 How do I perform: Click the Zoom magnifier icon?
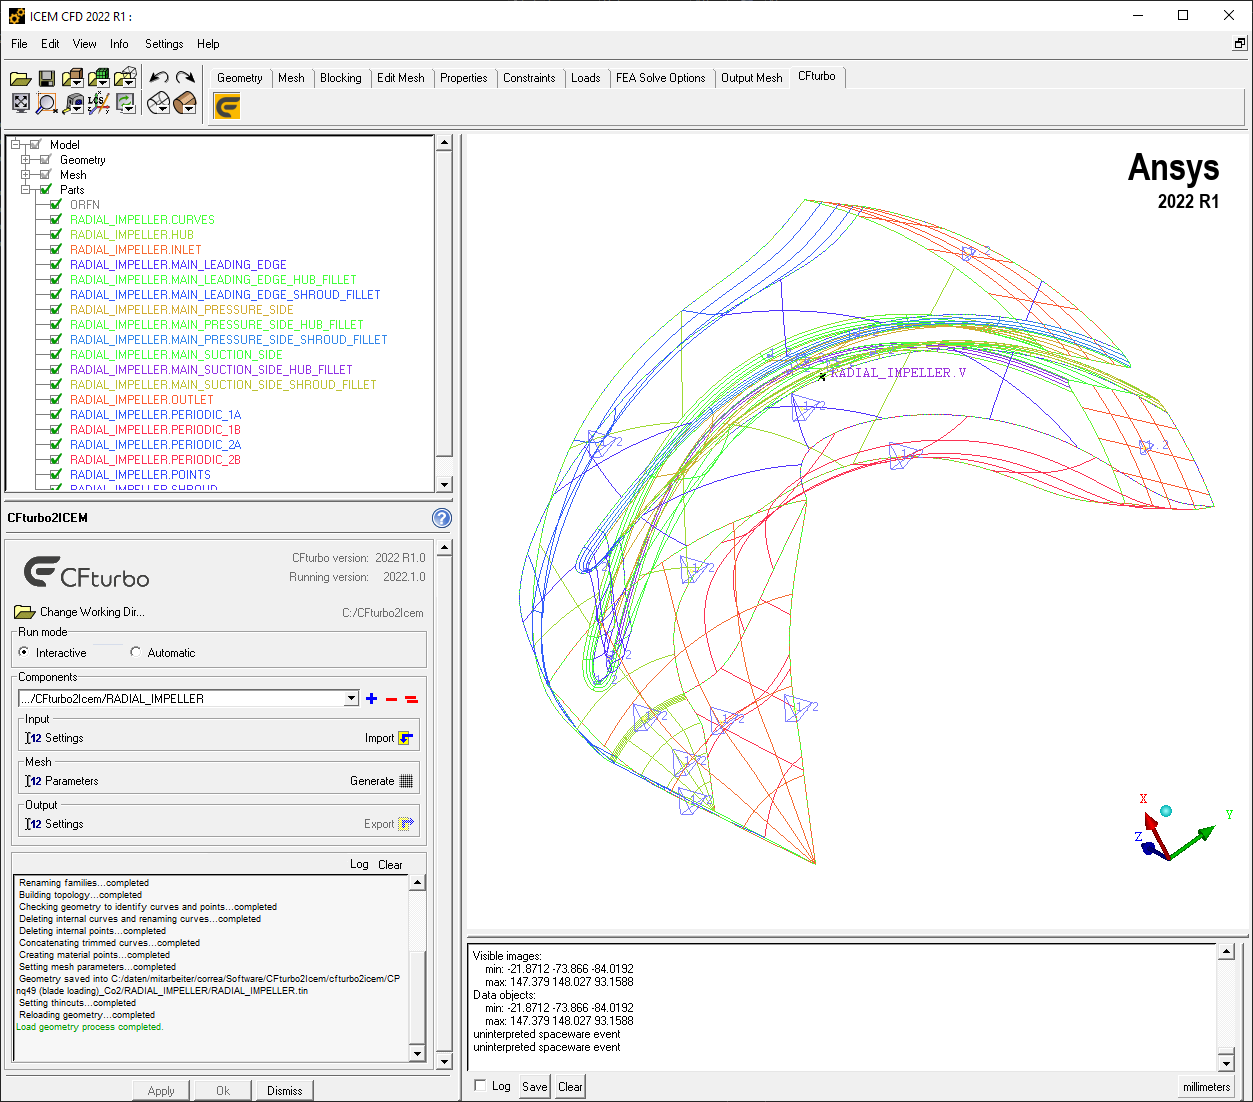coord(46,103)
